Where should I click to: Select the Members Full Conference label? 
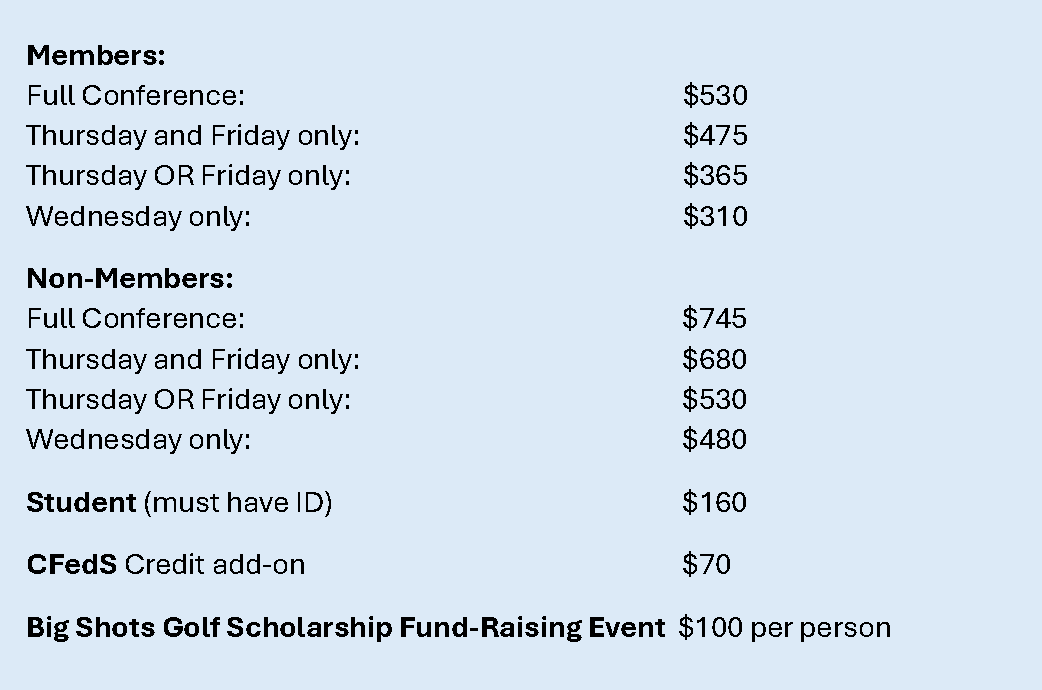(x=136, y=96)
